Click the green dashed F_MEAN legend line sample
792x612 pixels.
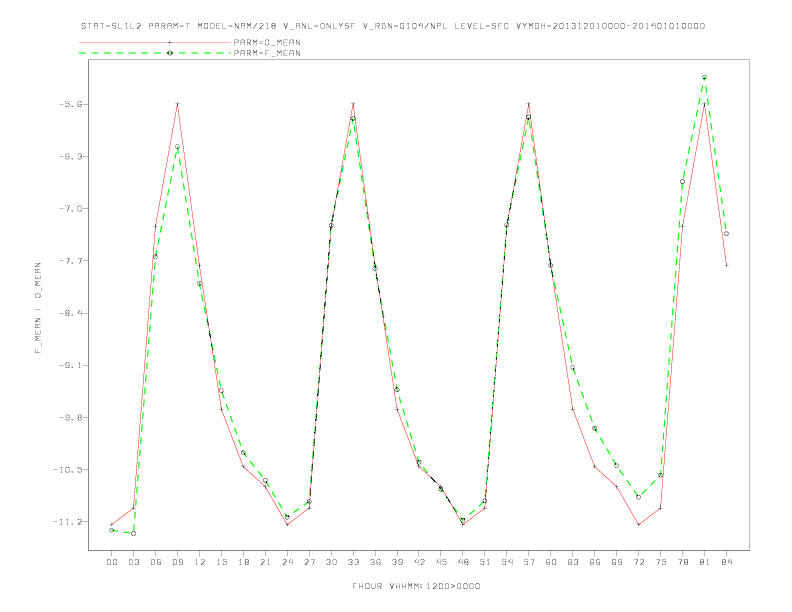click(155, 53)
